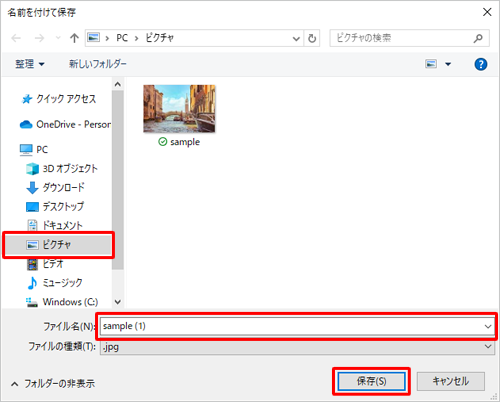The image size is (500, 402).
Task: Open the ダウンロード folder
Action: click(63, 188)
